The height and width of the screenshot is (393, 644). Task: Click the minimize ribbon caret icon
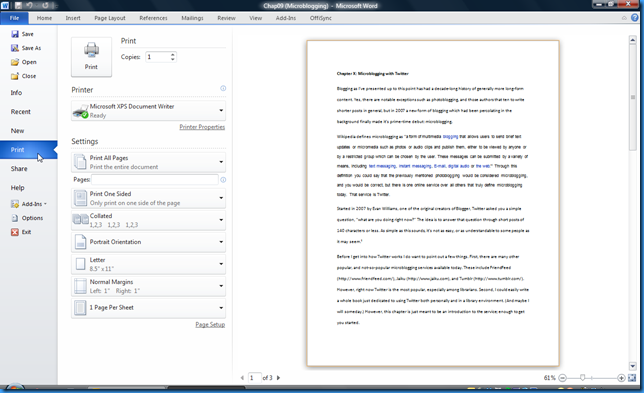tap(624, 18)
